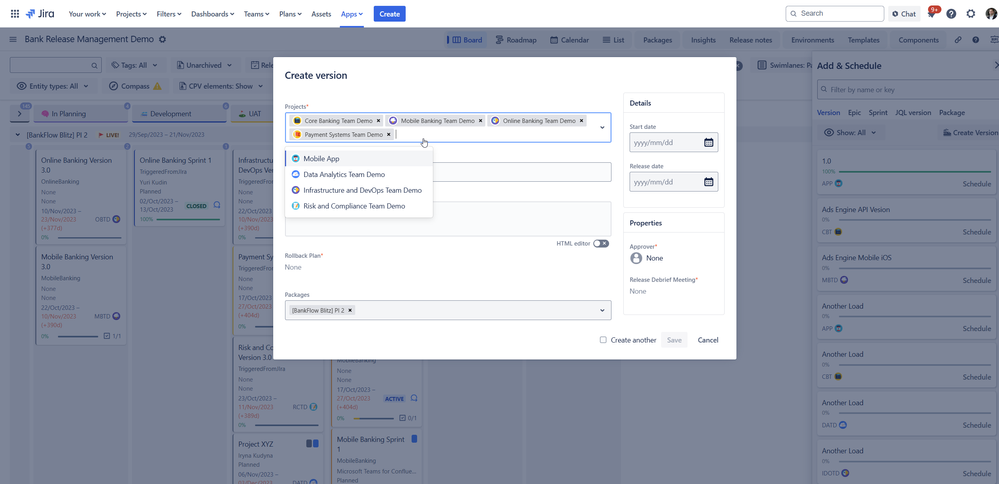
Task: Remove Mobile Banking Team Demo project tag
Action: point(480,120)
